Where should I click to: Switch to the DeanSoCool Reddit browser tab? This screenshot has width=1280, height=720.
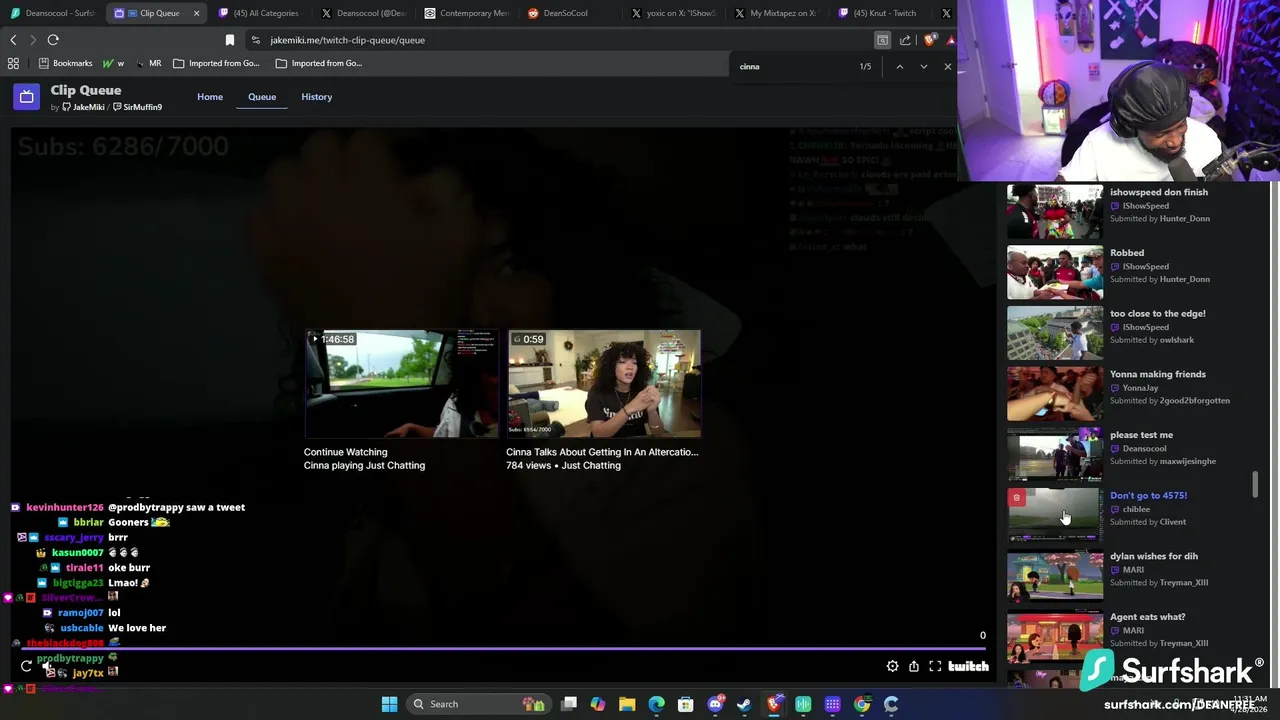coord(570,13)
